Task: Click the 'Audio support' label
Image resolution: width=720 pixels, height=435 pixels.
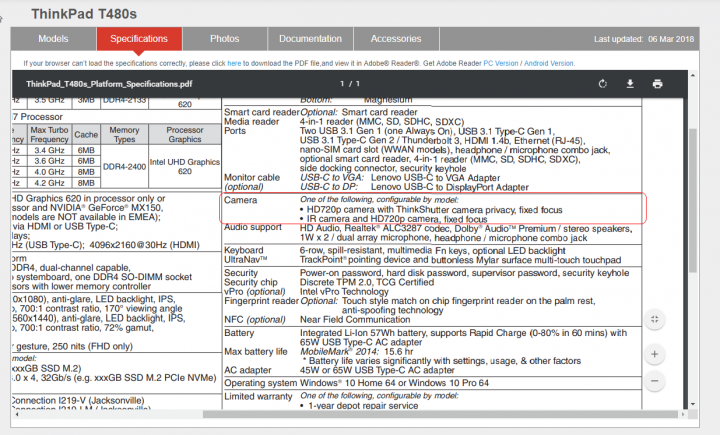Action: point(253,227)
